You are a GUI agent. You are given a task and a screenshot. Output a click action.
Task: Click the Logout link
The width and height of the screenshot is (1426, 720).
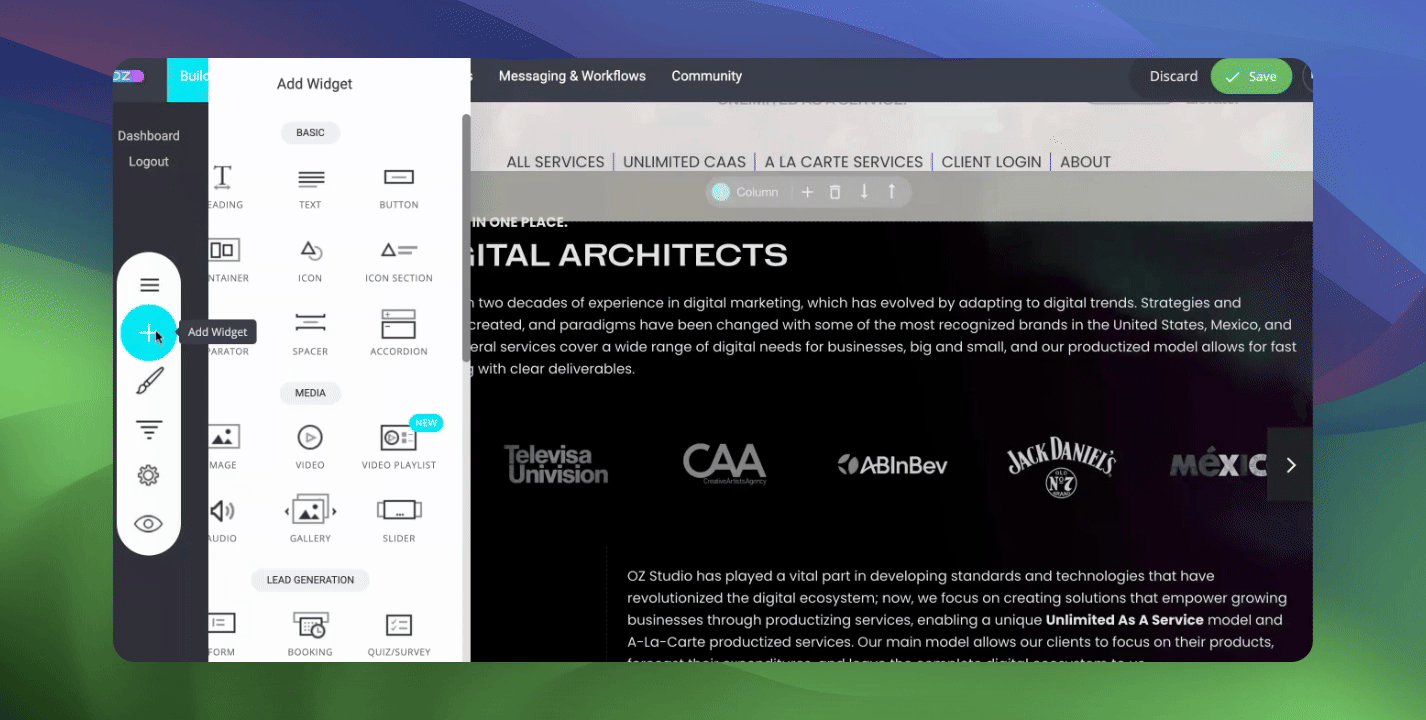(149, 162)
